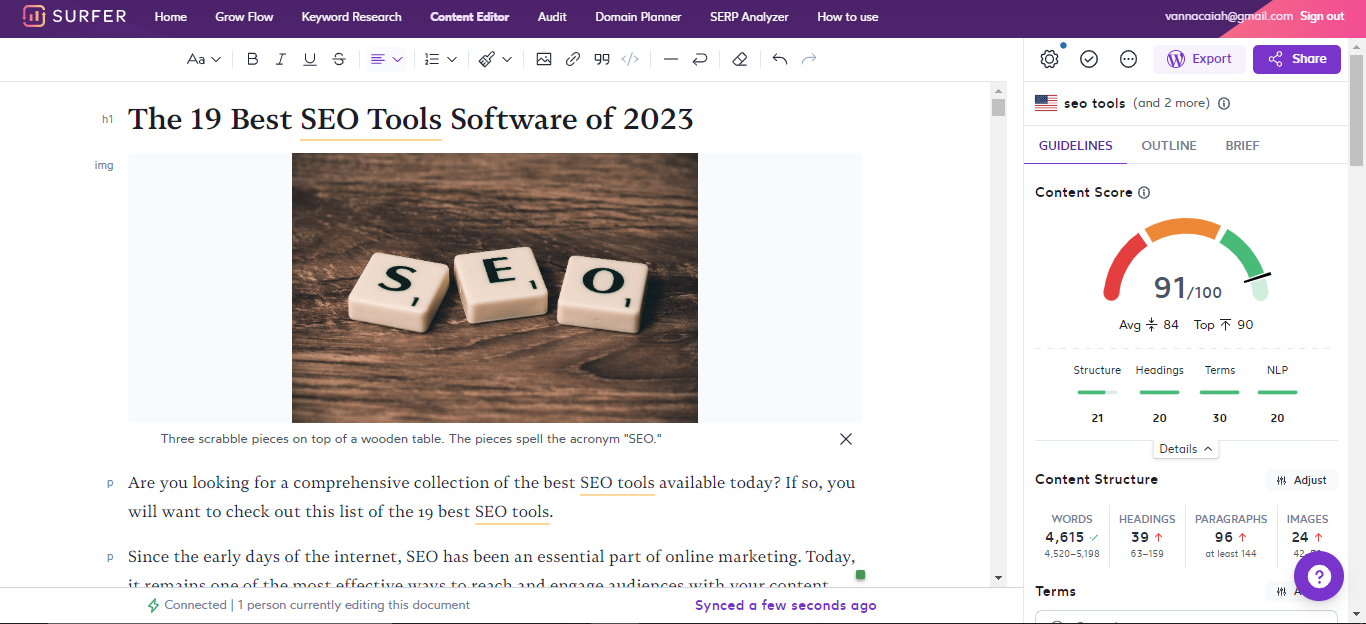Collapse the Details expander

(x=1186, y=449)
